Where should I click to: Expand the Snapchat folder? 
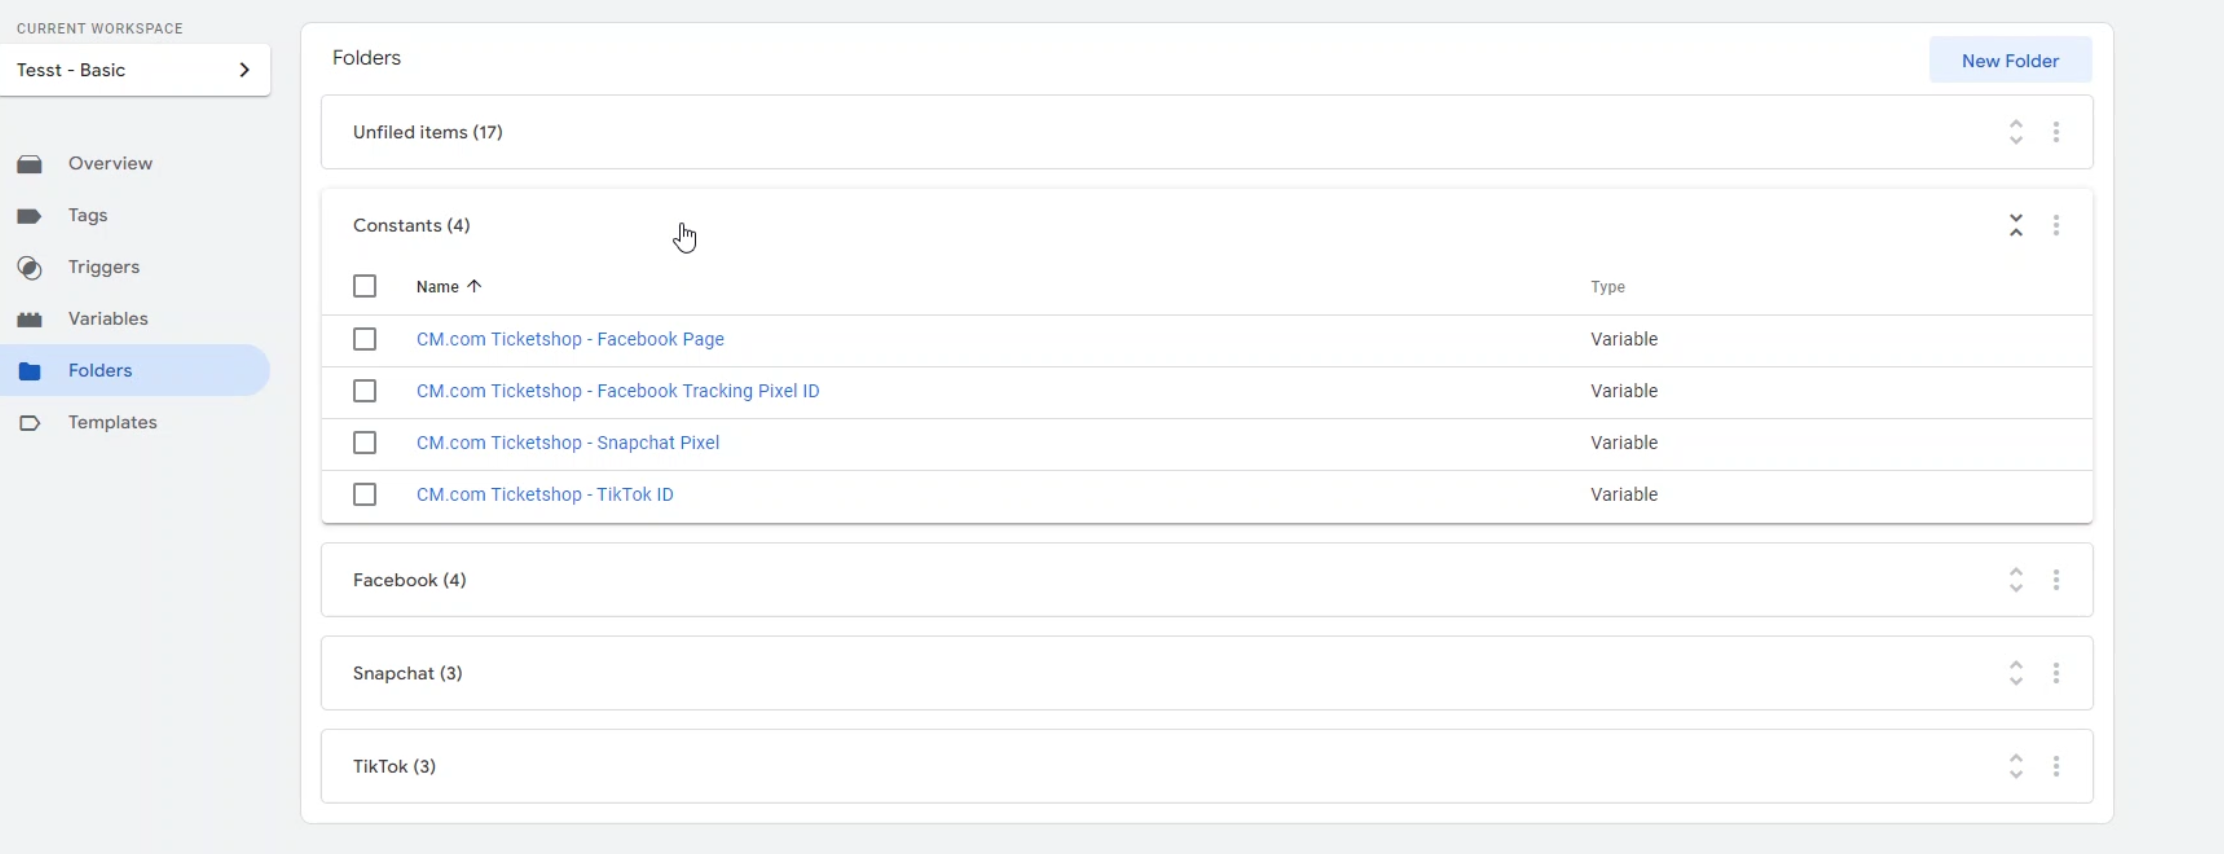coord(2016,673)
